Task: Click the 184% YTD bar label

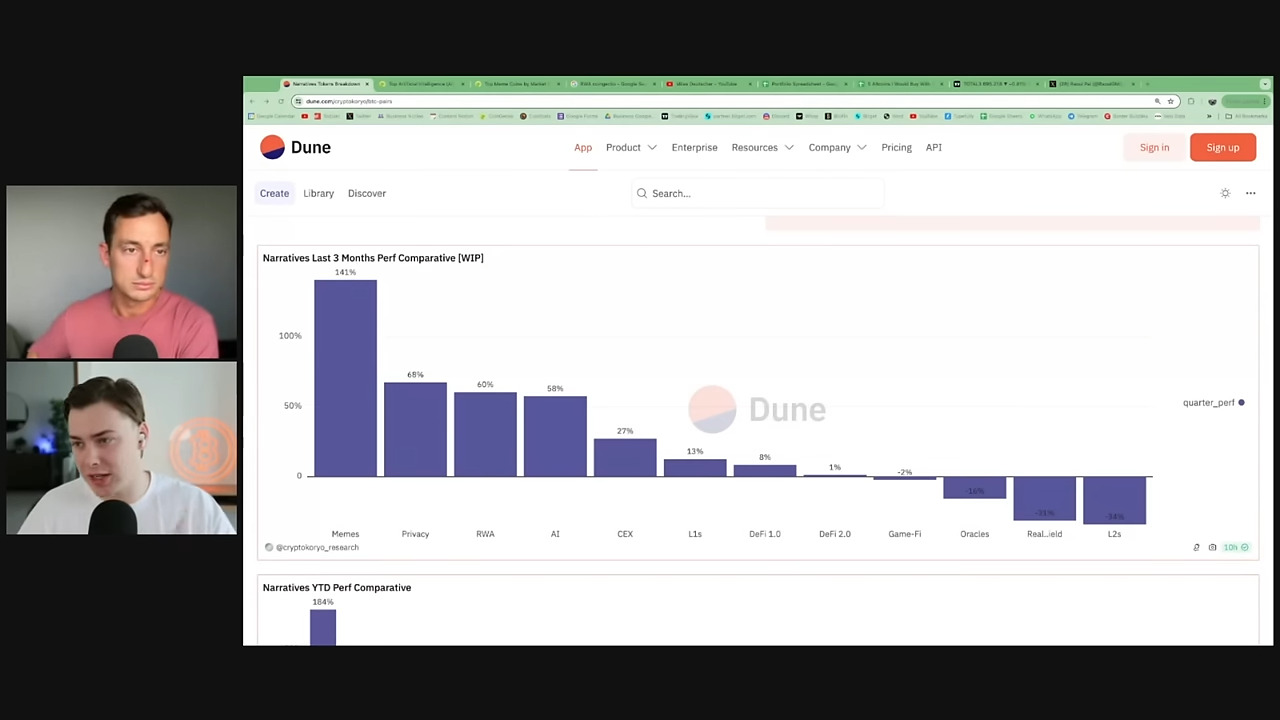Action: pos(322,602)
